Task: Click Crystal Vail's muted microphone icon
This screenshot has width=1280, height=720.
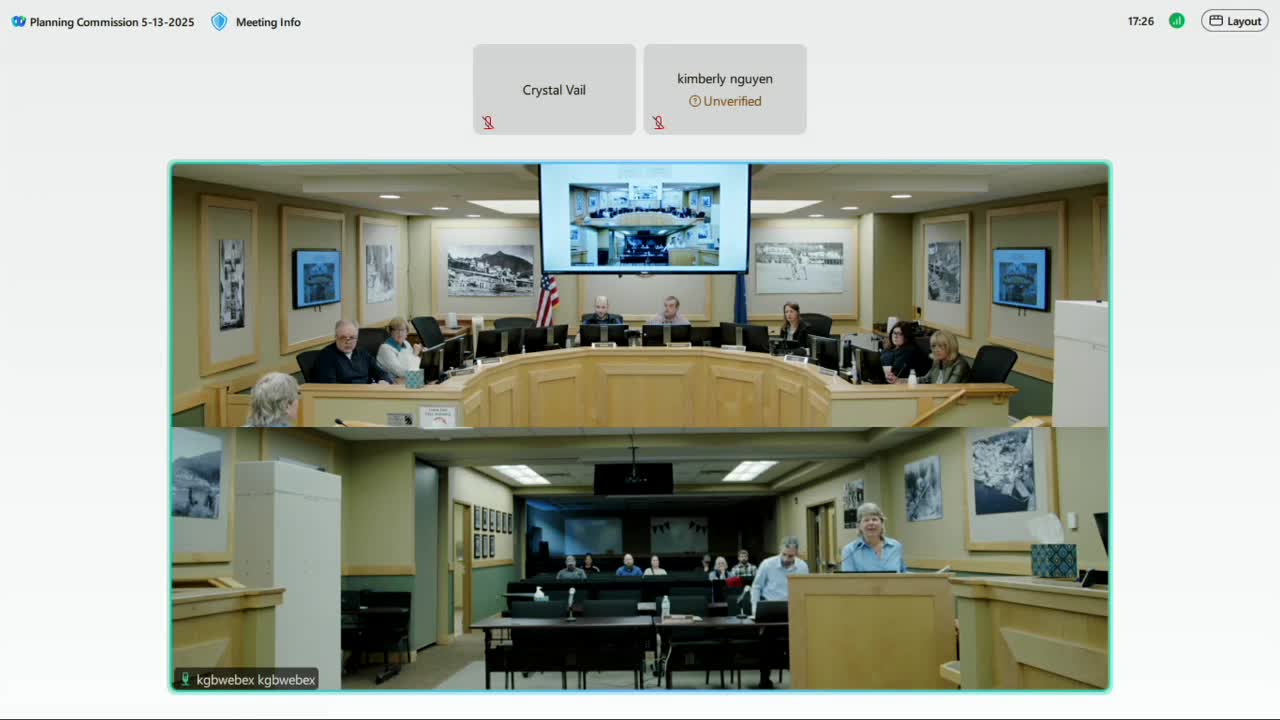Action: 488,123
